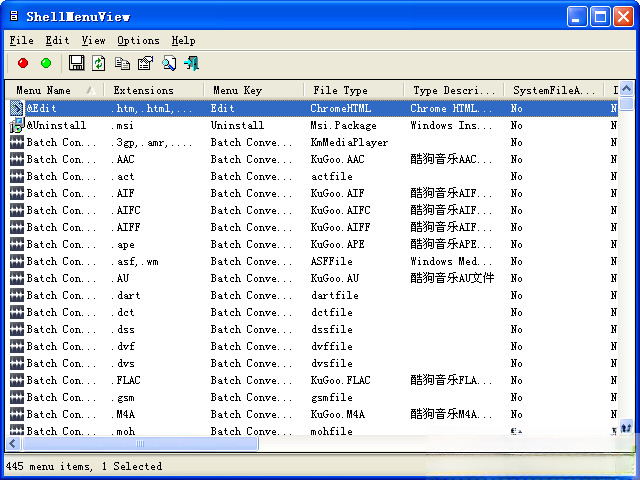The height and width of the screenshot is (480, 640).
Task: Sort by the SystemFileA... column header
Action: click(553, 90)
